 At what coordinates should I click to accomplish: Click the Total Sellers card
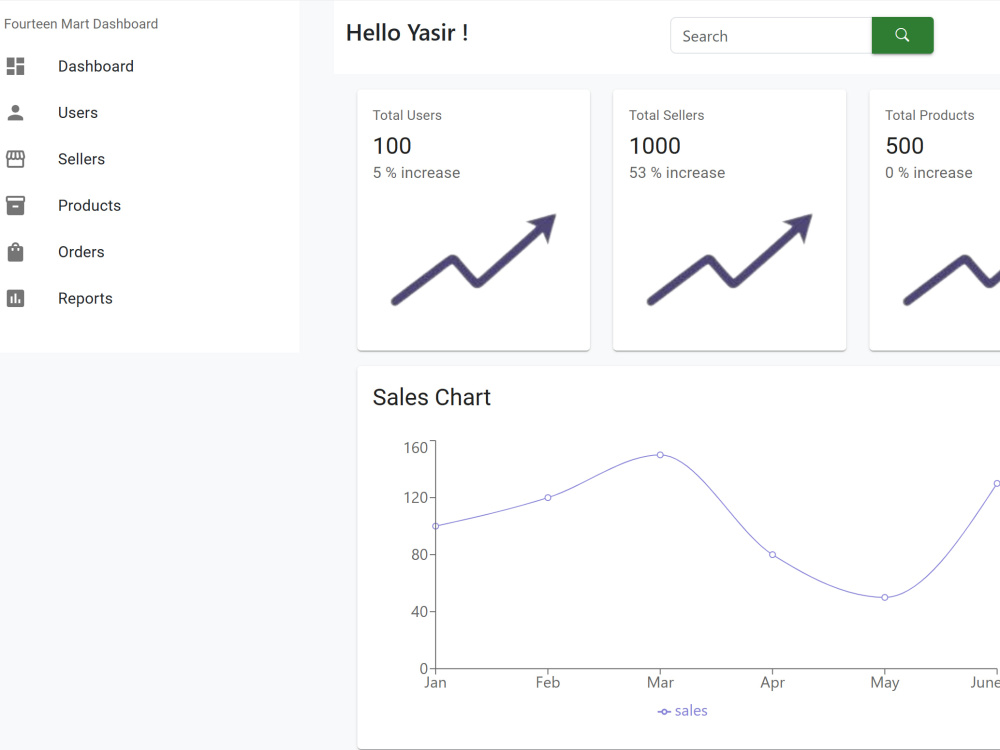tap(730, 220)
